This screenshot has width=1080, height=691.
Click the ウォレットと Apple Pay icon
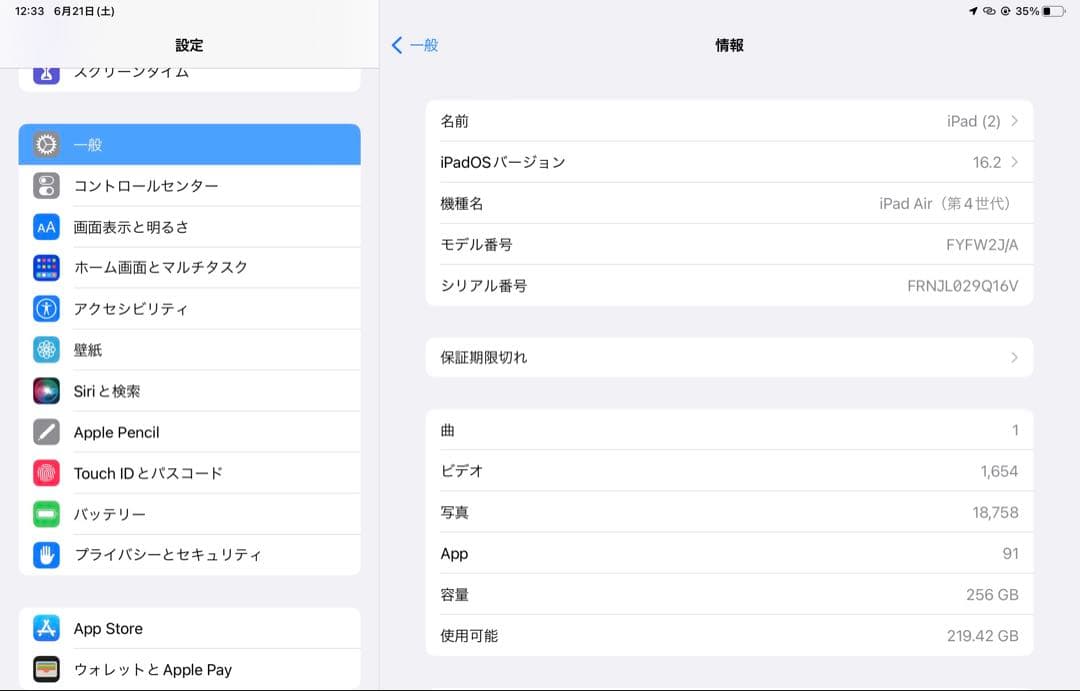(45, 669)
